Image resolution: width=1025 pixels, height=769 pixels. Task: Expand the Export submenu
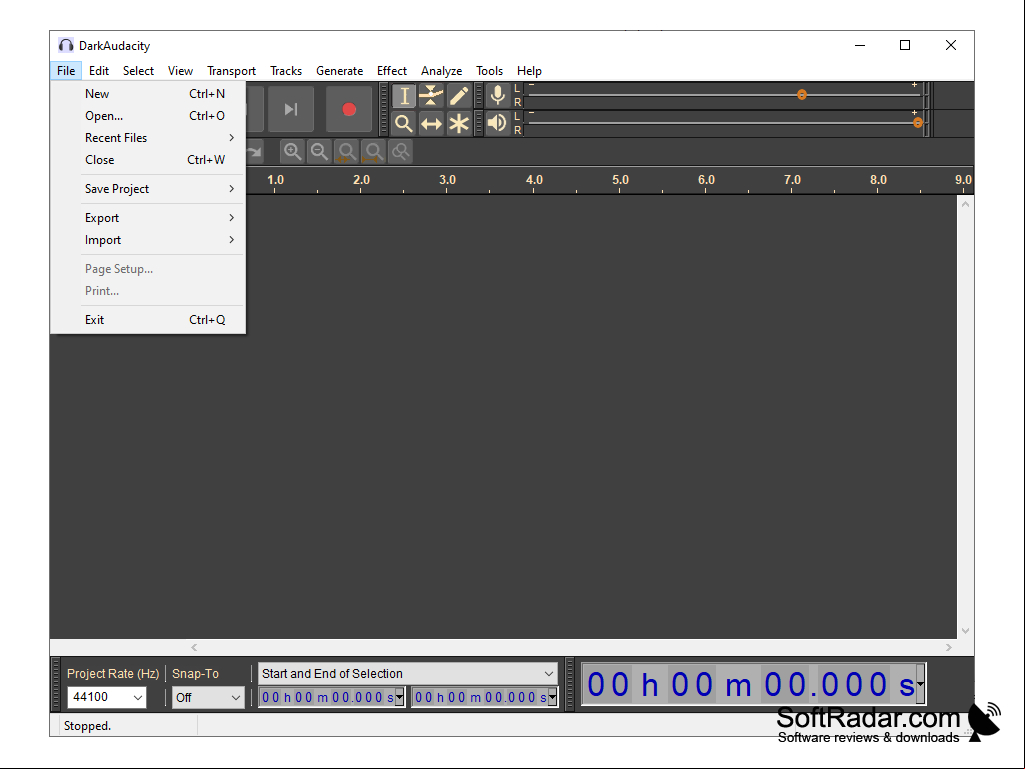coord(148,218)
